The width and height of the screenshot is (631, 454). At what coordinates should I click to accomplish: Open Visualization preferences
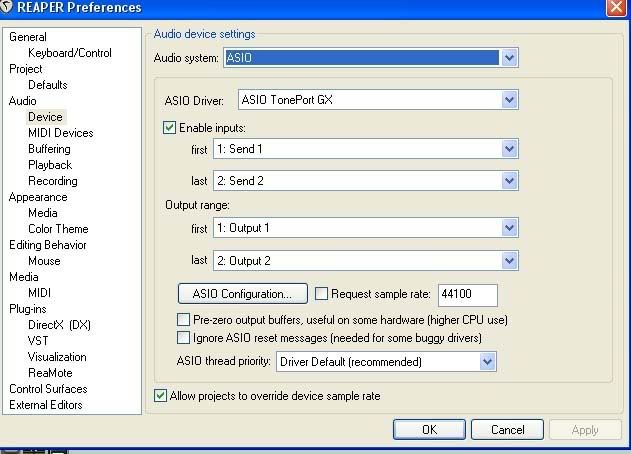tap(57, 357)
